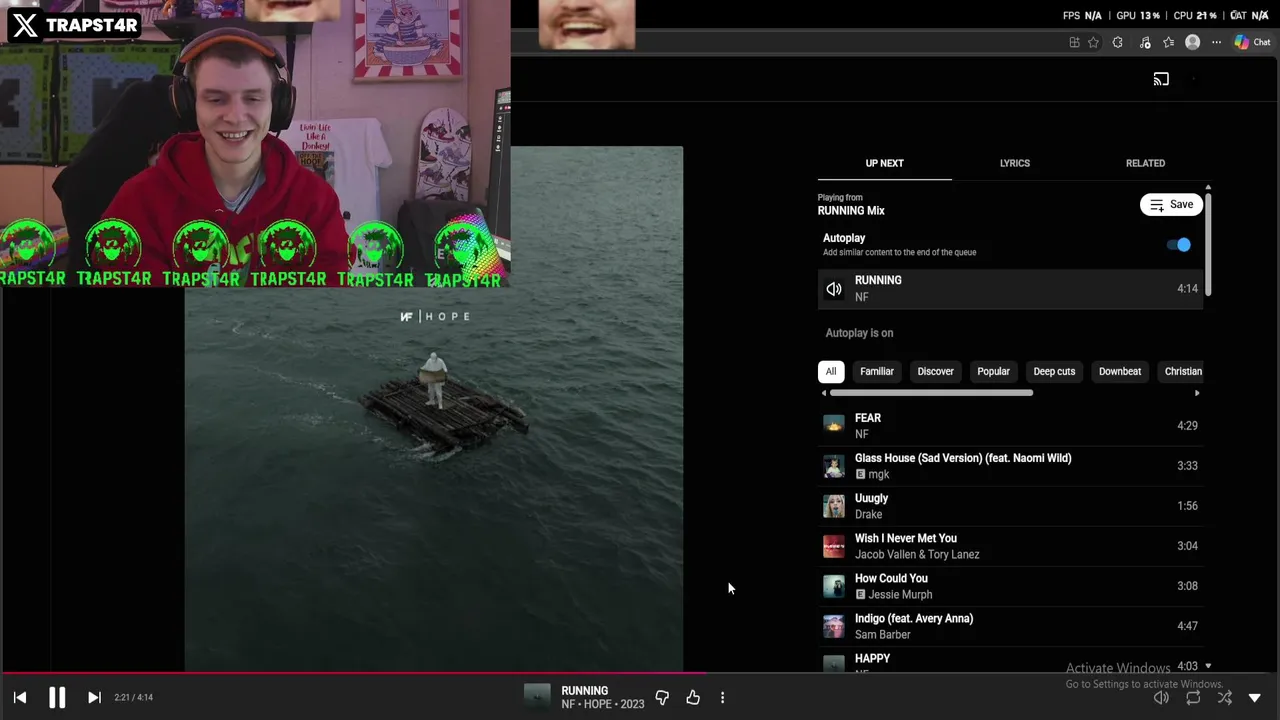1280x720 pixels.
Task: Click the How Could You thumbnail
Action: pos(834,586)
